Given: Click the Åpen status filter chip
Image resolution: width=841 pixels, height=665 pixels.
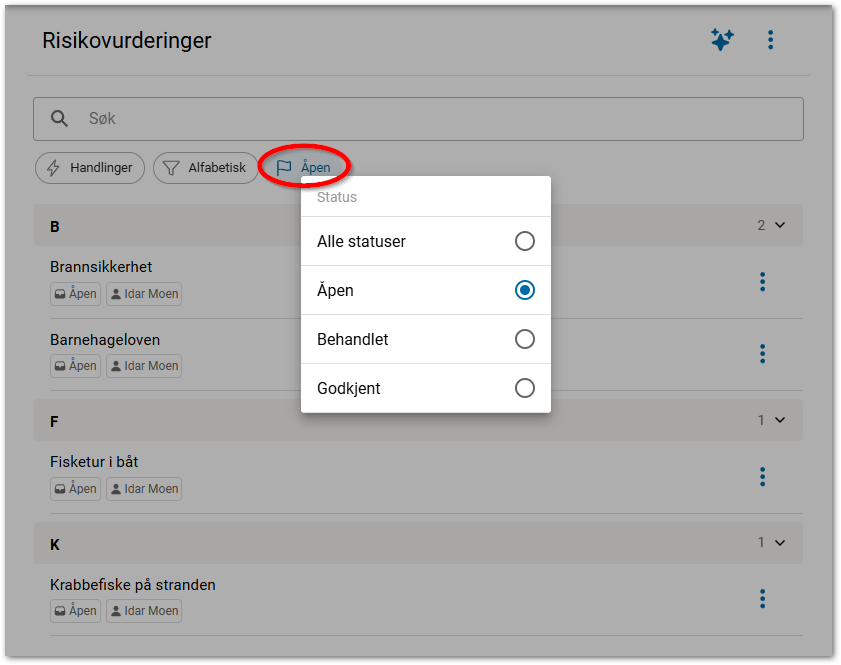Looking at the screenshot, I should [304, 168].
